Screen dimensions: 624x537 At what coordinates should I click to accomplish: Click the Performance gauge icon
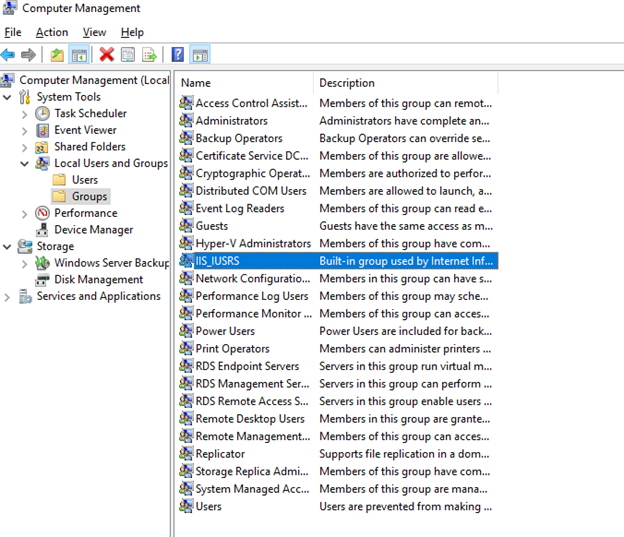pos(42,213)
